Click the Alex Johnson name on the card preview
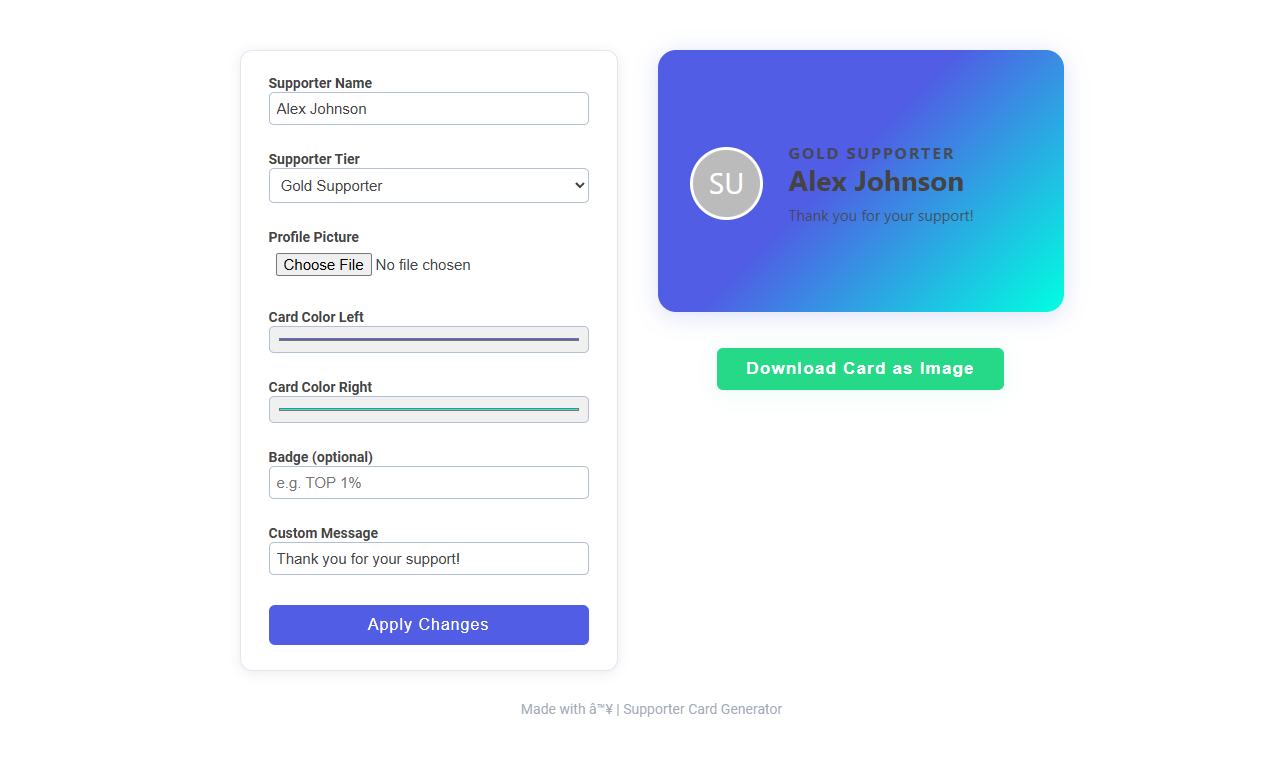Viewport: 1263px width, 778px height. pos(876,182)
